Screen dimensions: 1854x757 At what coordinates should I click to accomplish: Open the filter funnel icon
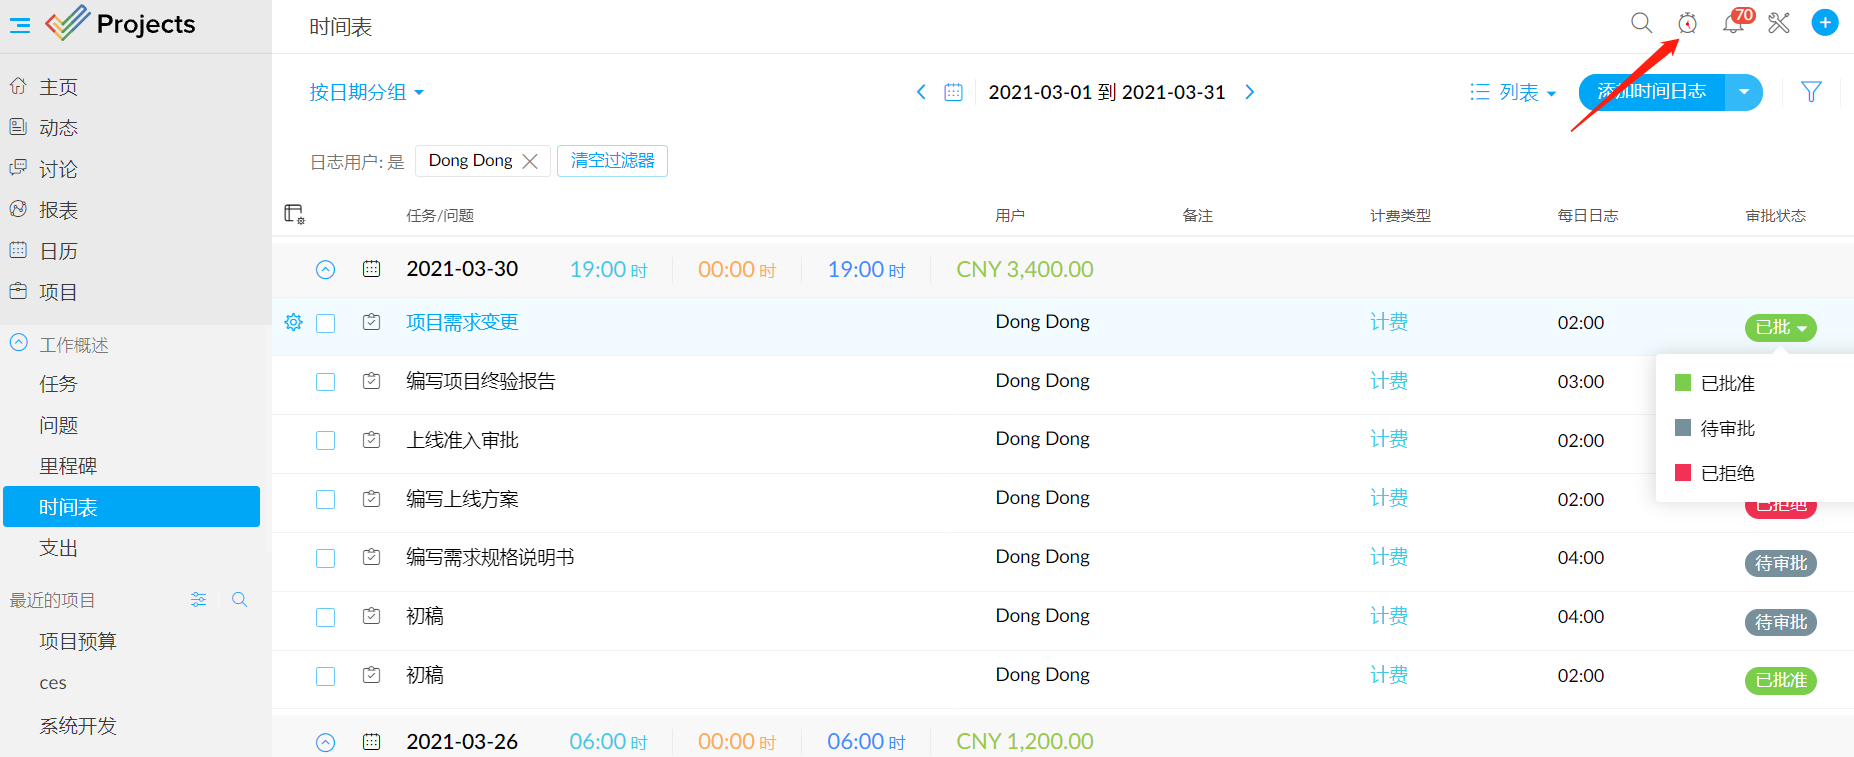click(x=1811, y=92)
